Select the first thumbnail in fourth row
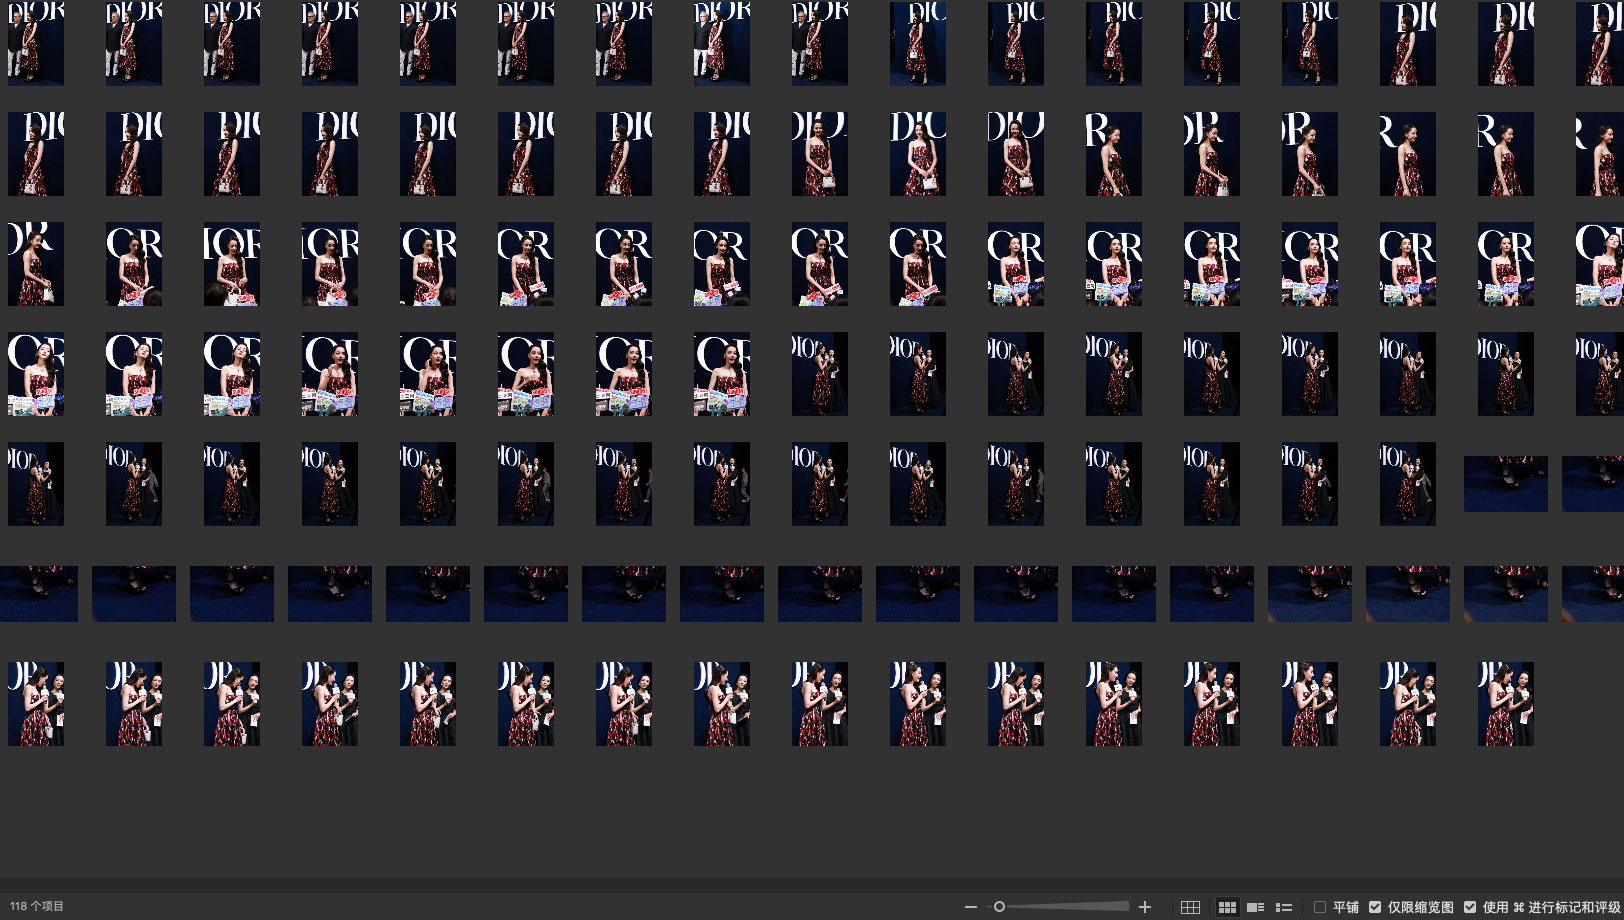Screen dimensions: 1624x920 coord(36,373)
